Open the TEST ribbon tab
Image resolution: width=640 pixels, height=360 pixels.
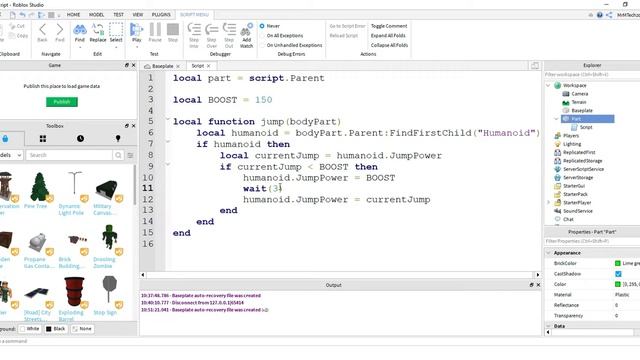click(118, 15)
